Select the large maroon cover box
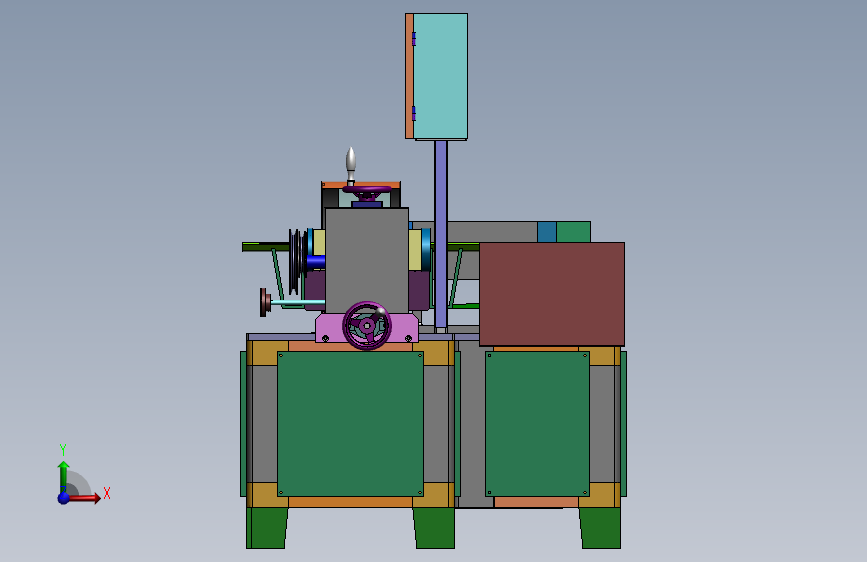This screenshot has height=562, width=867. (552, 294)
